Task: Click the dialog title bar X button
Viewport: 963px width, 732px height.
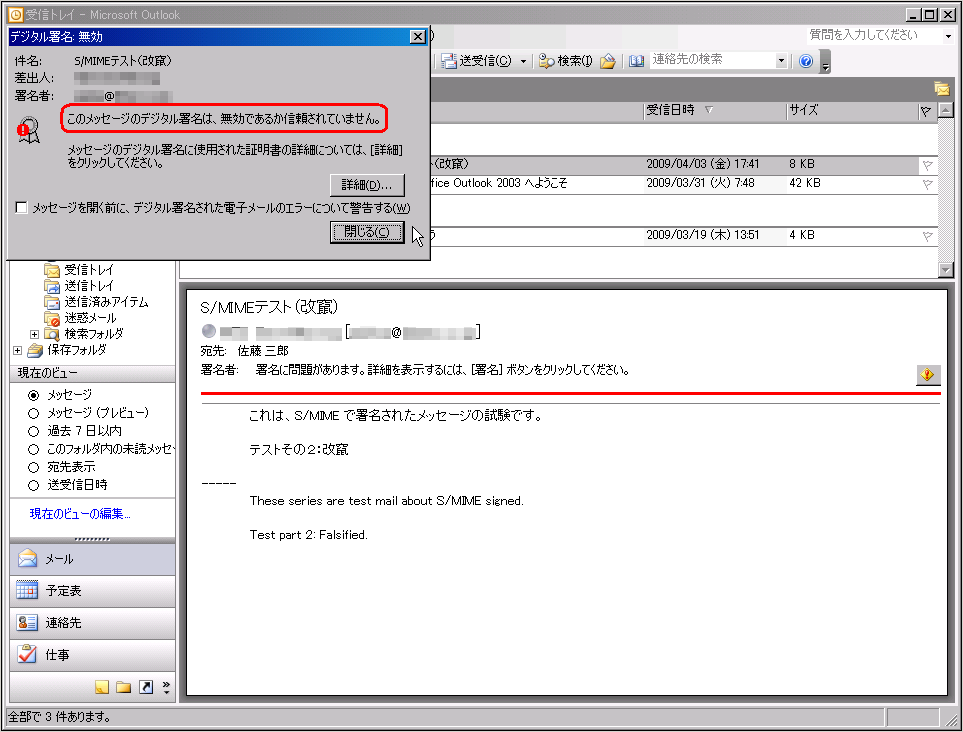Action: click(418, 37)
